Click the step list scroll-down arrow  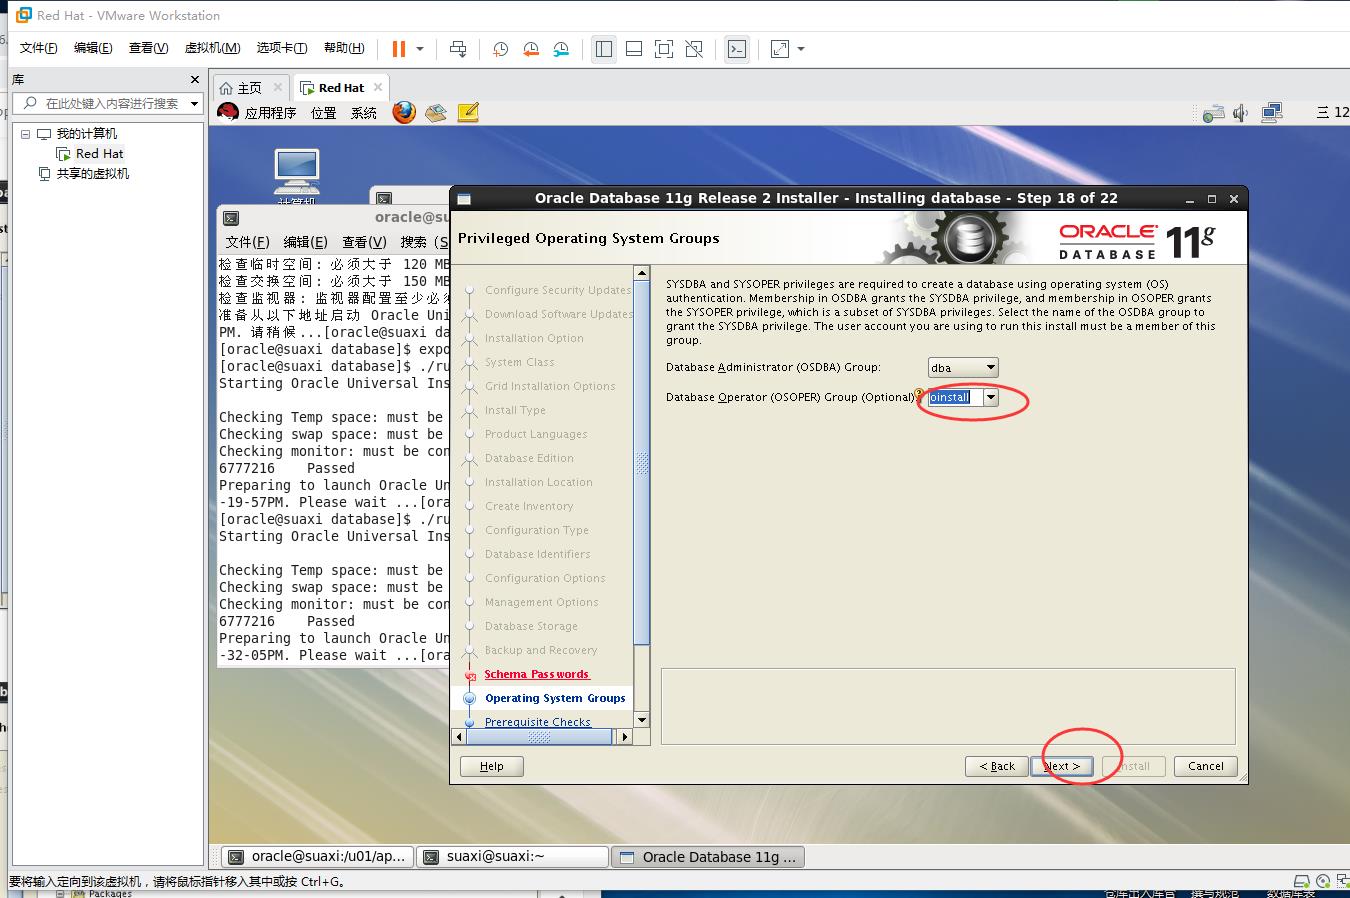pos(642,720)
